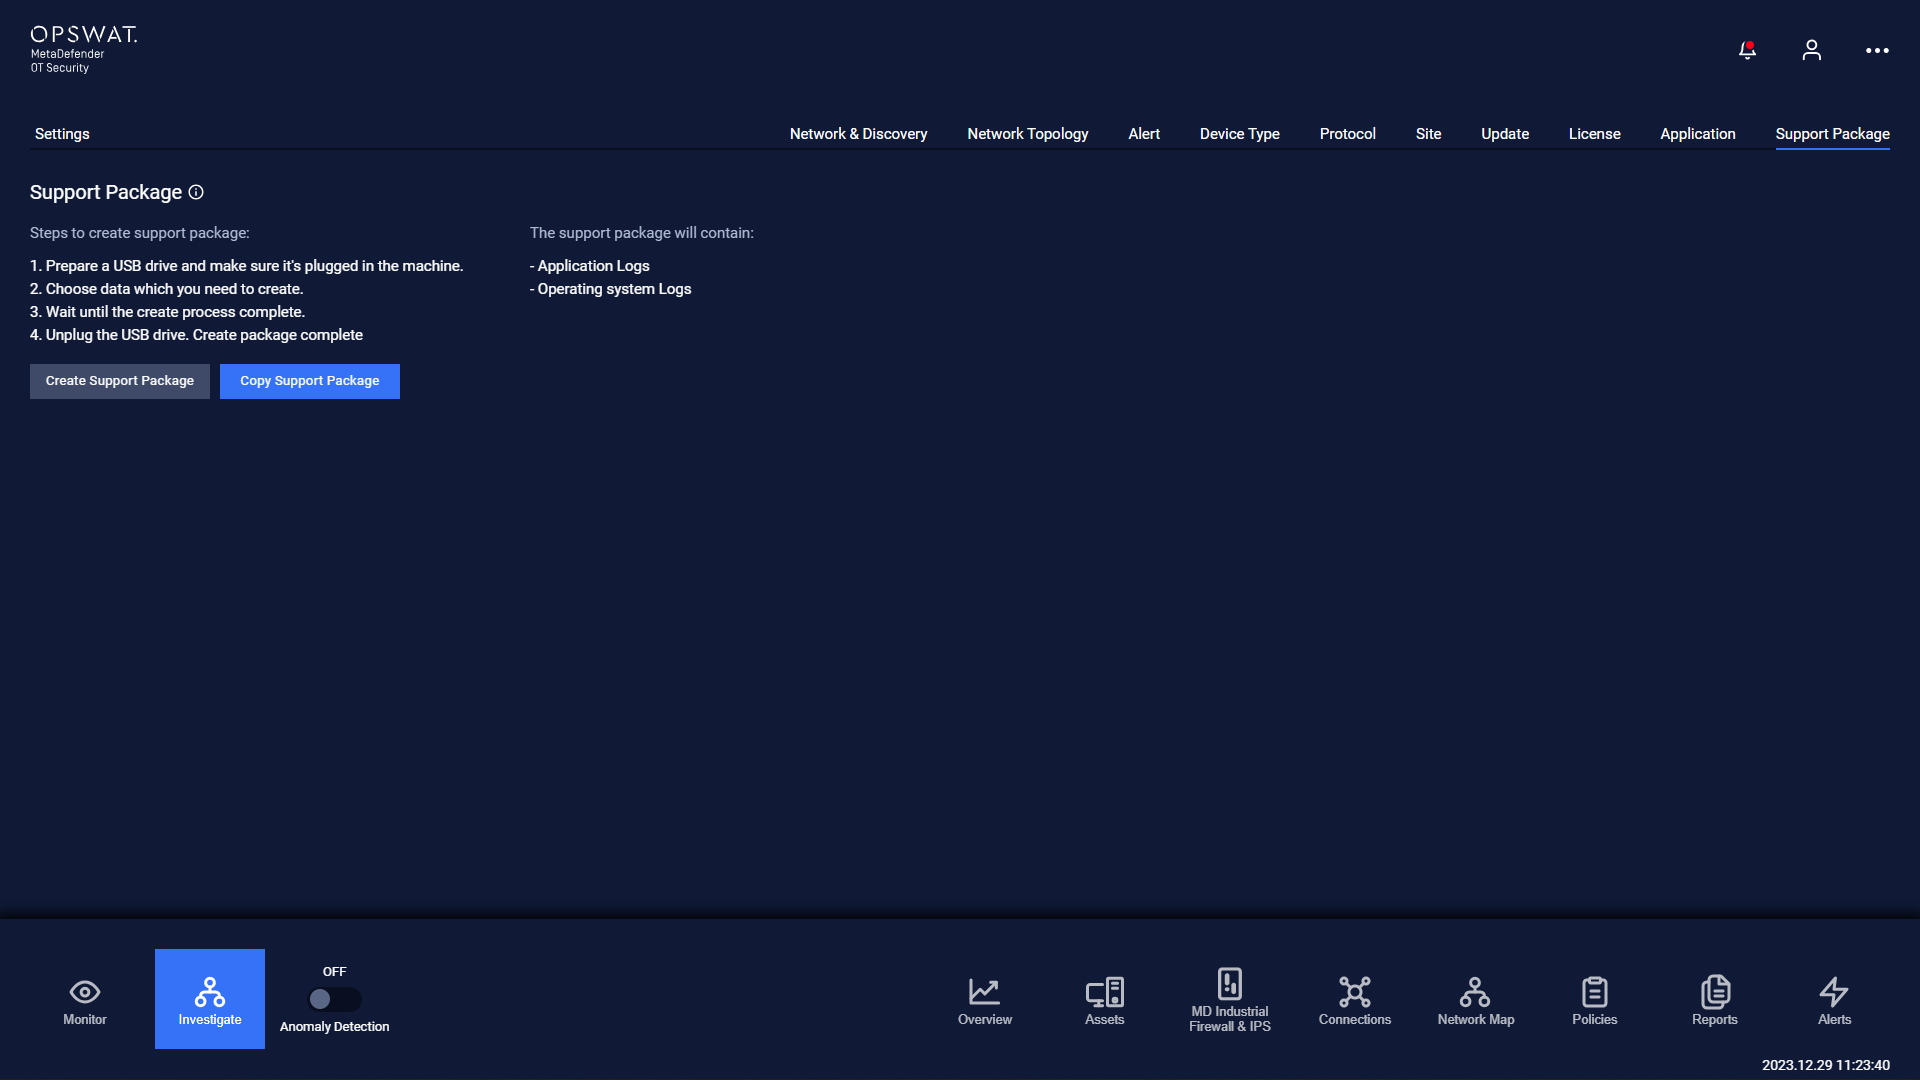Open the Policies page

click(x=1595, y=1001)
